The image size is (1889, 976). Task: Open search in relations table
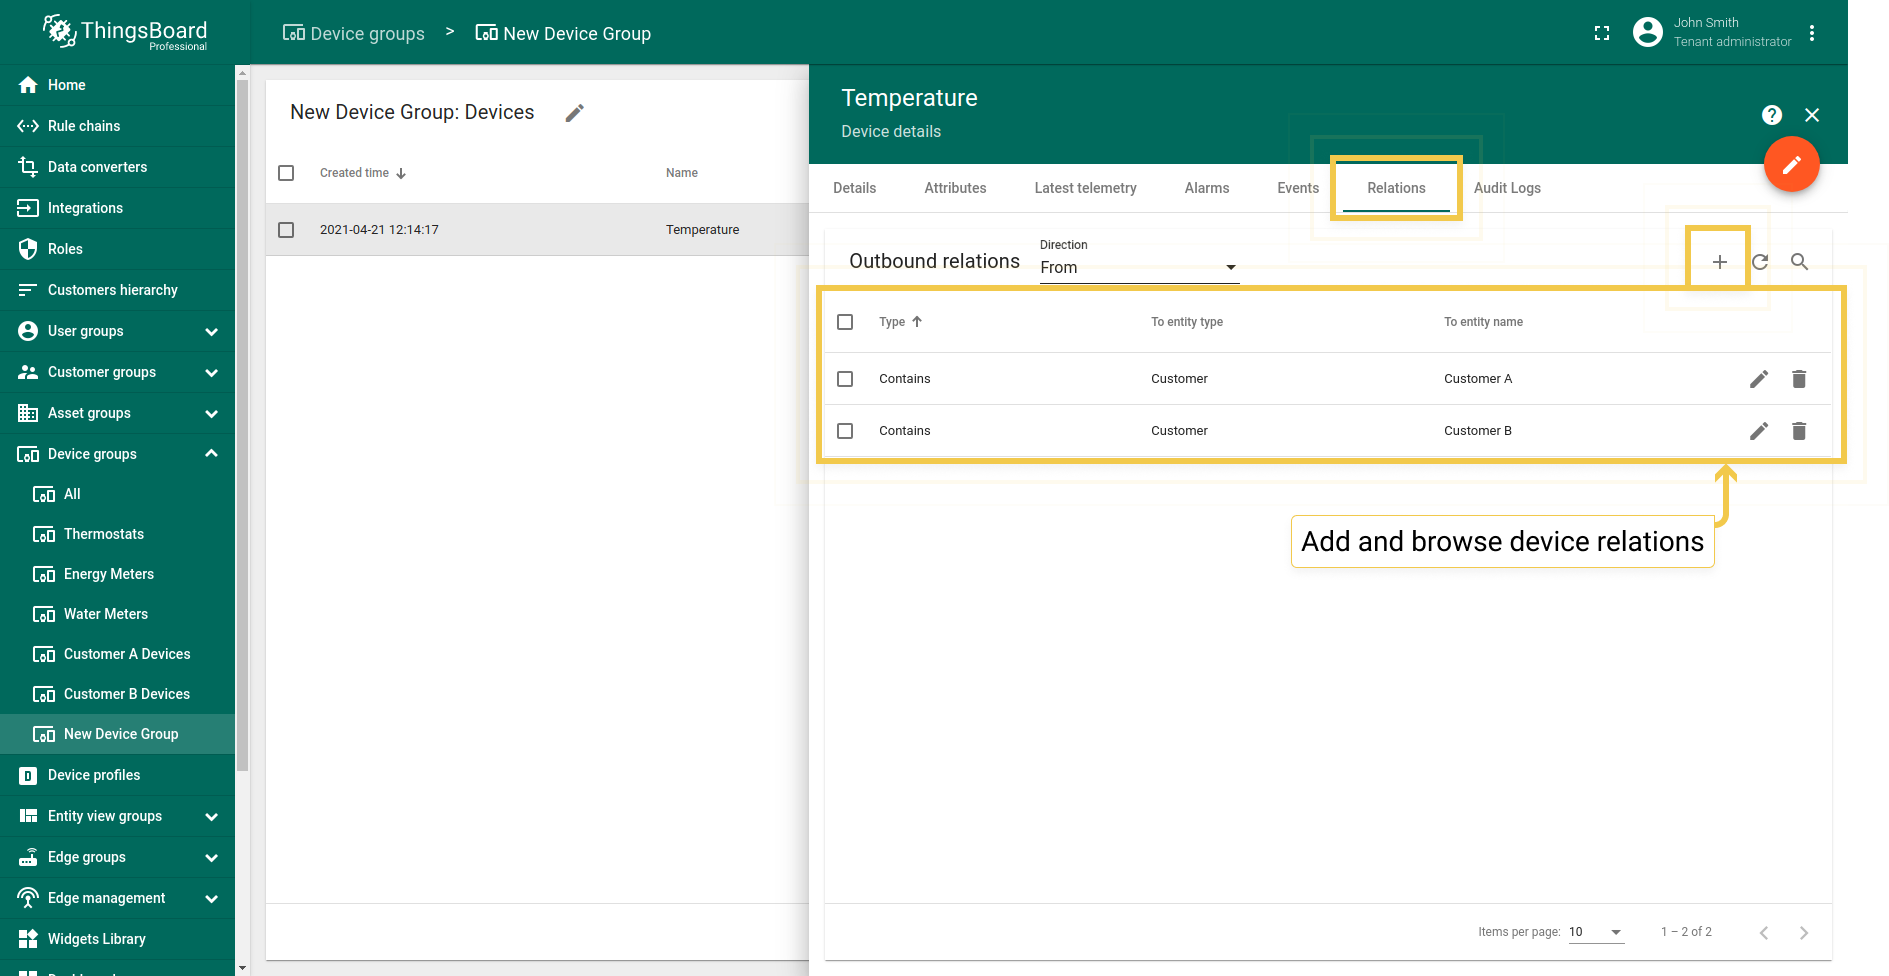click(1799, 262)
